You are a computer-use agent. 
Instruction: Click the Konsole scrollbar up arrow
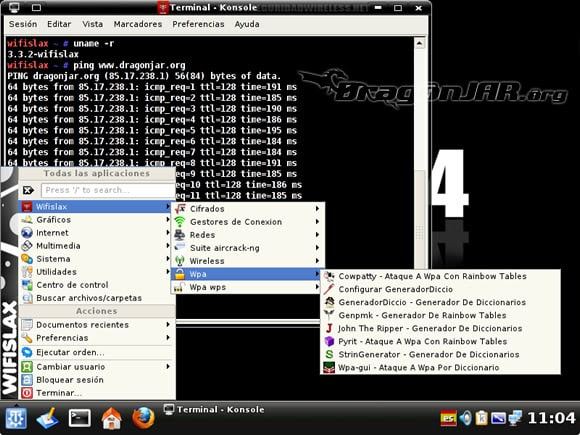419,43
